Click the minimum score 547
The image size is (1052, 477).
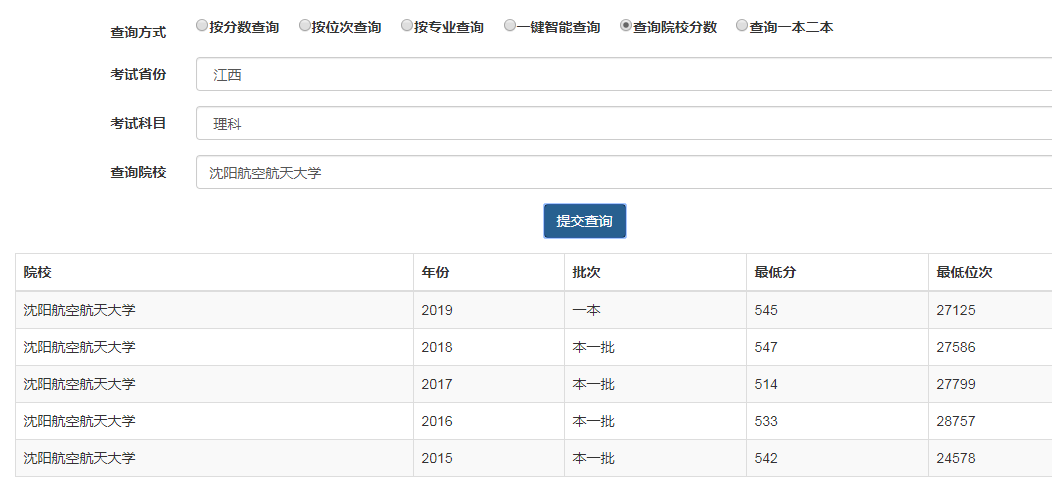pyautogui.click(x=766, y=348)
